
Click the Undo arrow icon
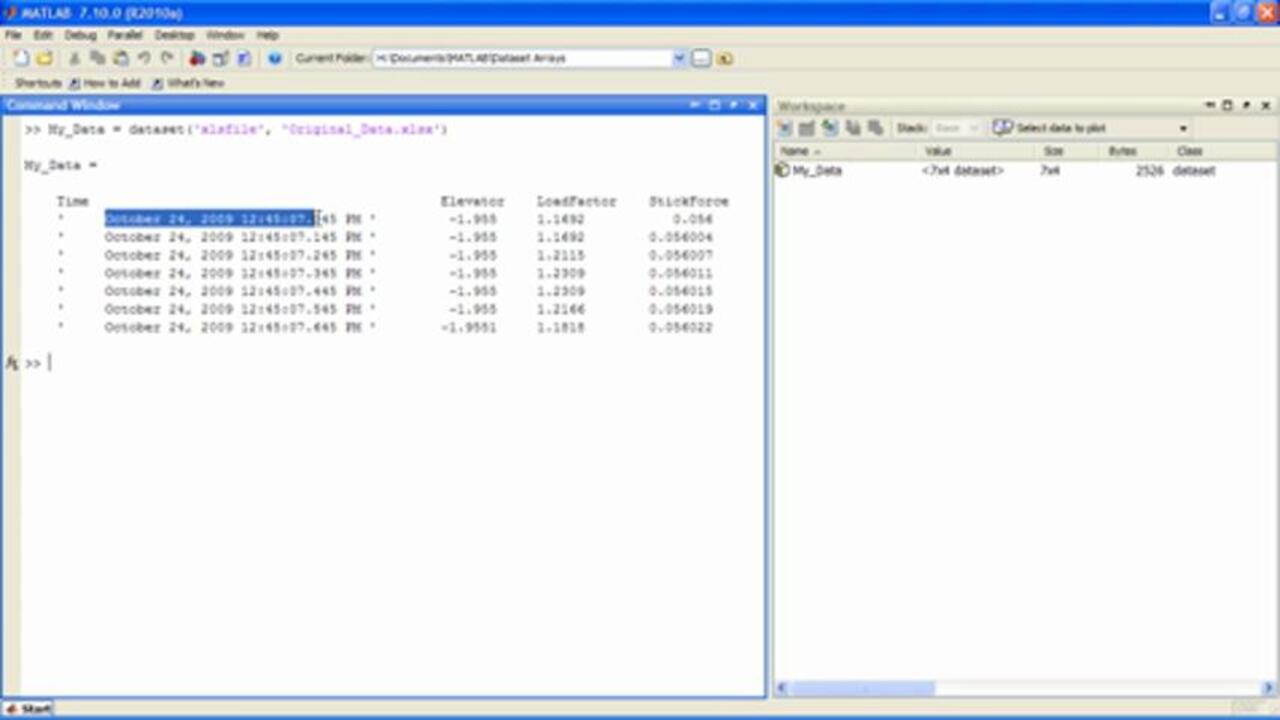[x=144, y=59]
